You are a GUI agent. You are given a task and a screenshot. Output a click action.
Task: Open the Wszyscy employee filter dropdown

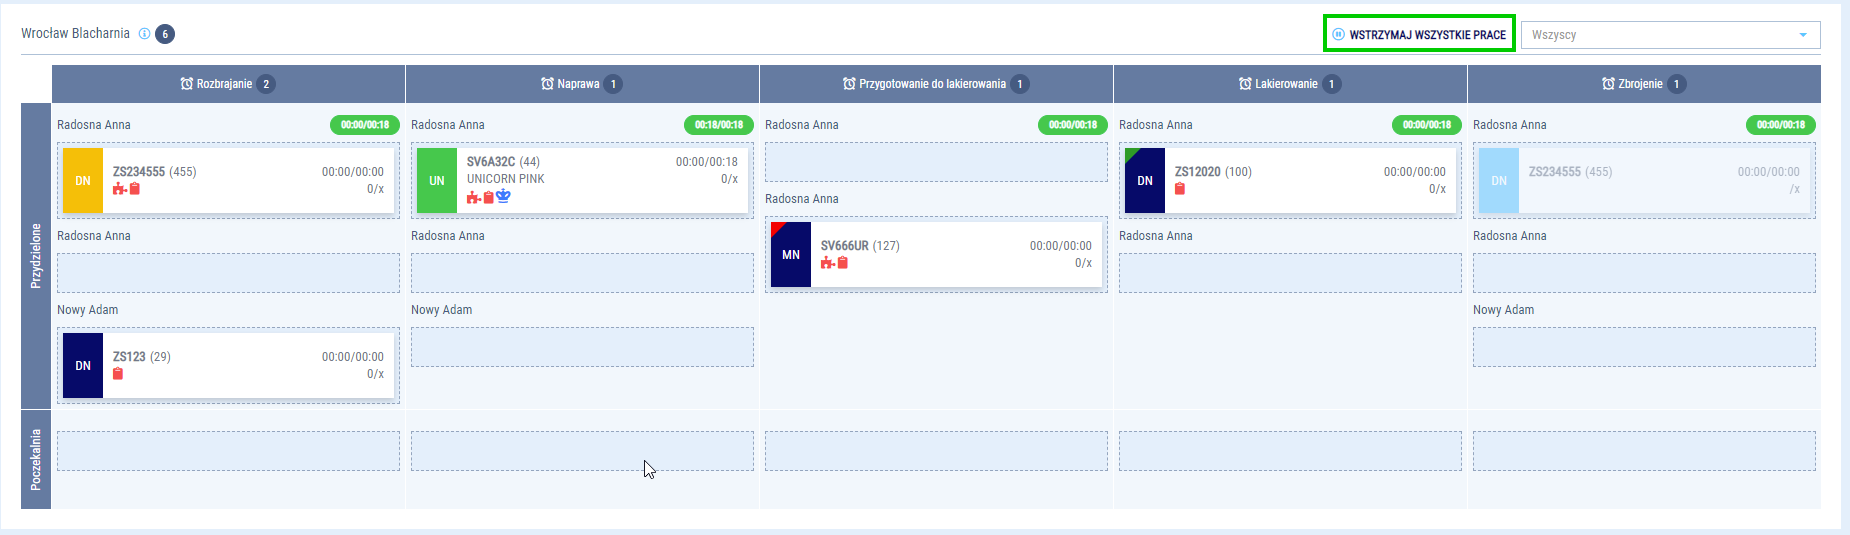pos(1660,35)
